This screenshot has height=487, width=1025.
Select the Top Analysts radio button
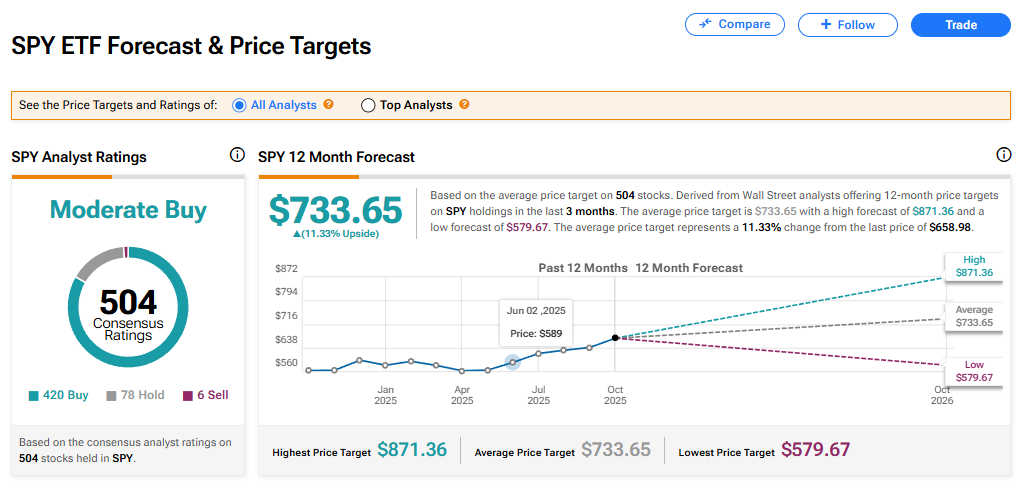pyautogui.click(x=368, y=105)
